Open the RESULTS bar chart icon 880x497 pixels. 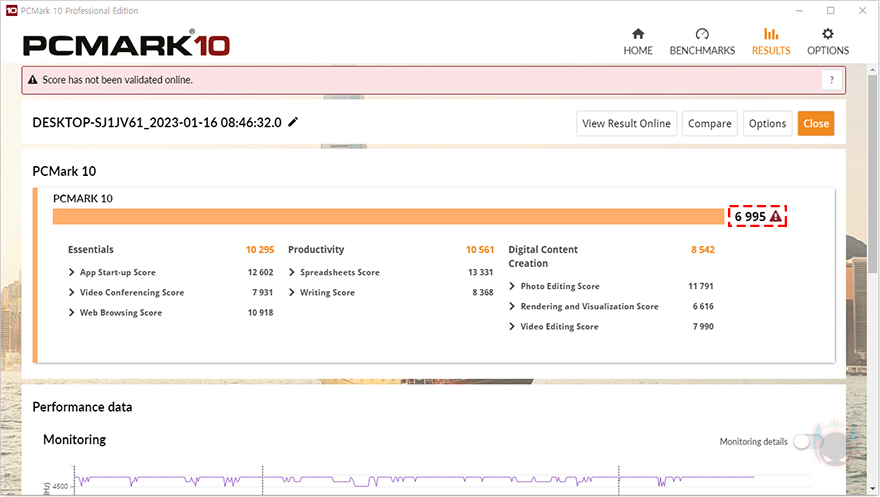point(771,34)
